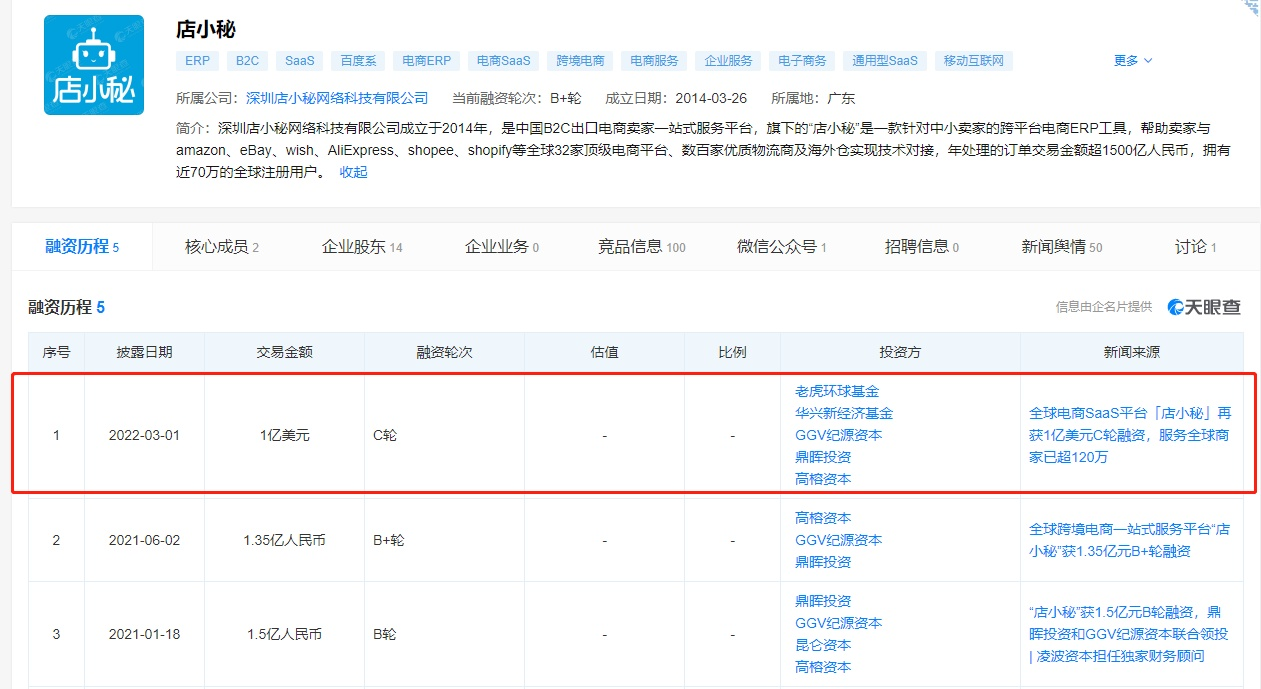The height and width of the screenshot is (689, 1261).
Task: Open 鼎晖投资 in the B+轮 row
Action: coord(823,562)
